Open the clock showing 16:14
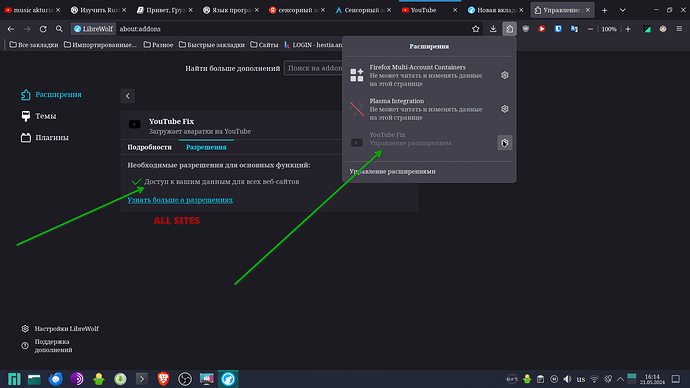 (652, 379)
